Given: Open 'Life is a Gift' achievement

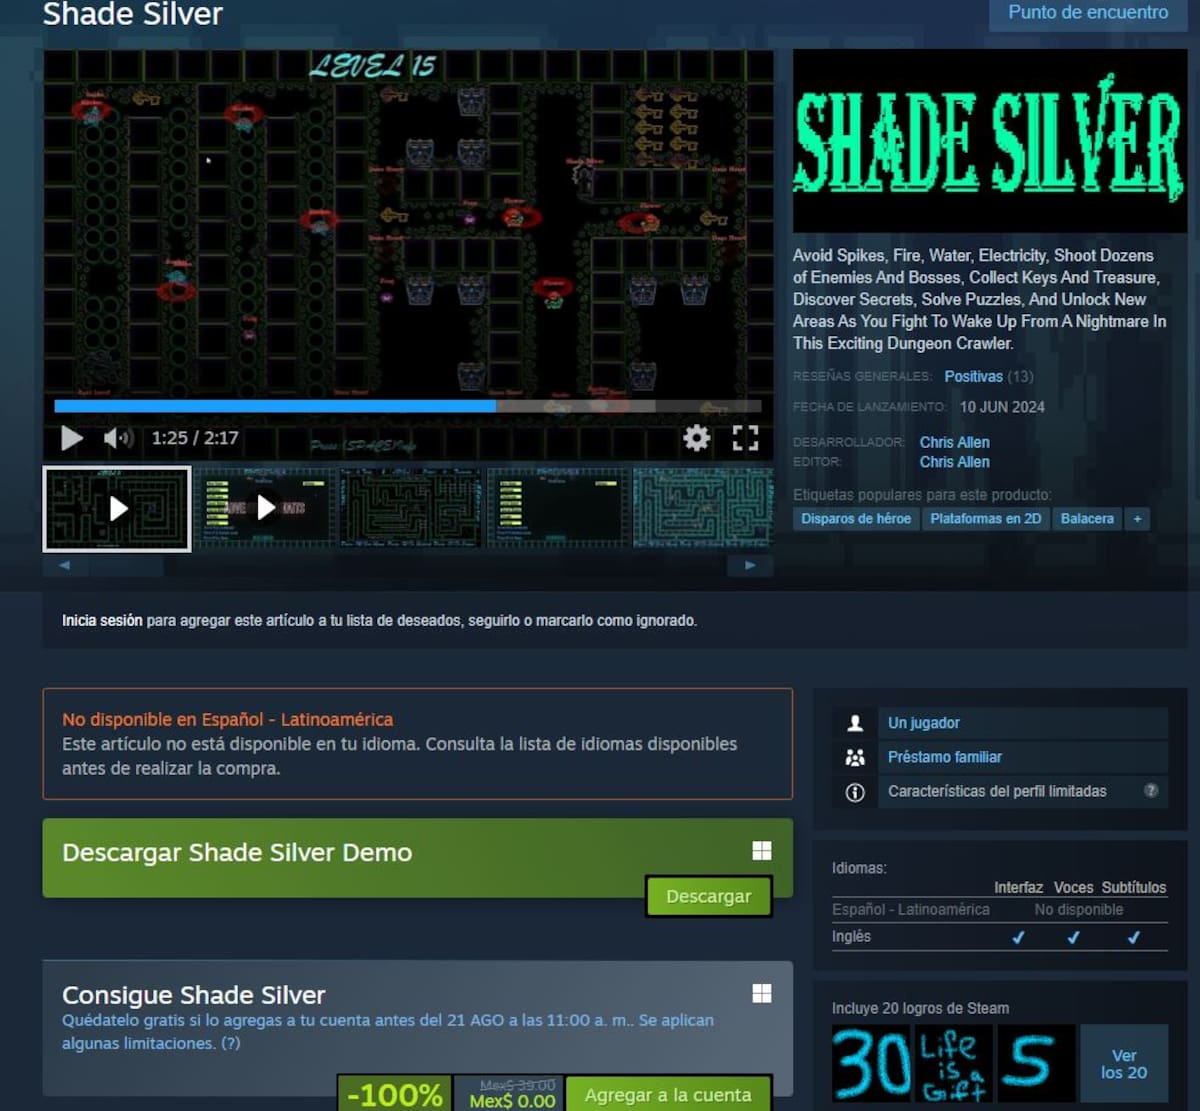Looking at the screenshot, I should (x=954, y=1063).
